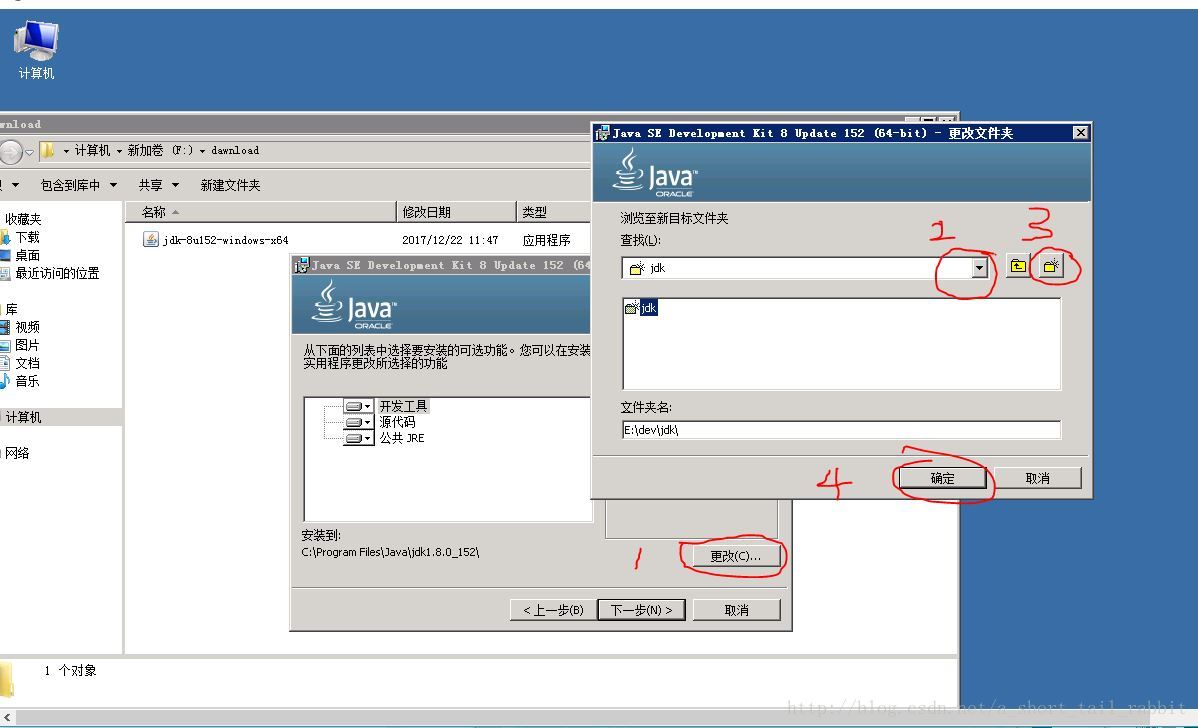The height and width of the screenshot is (728, 1198).
Task: Select jdk-8u152-windows-x64 file in Explorer
Action: tap(225, 240)
